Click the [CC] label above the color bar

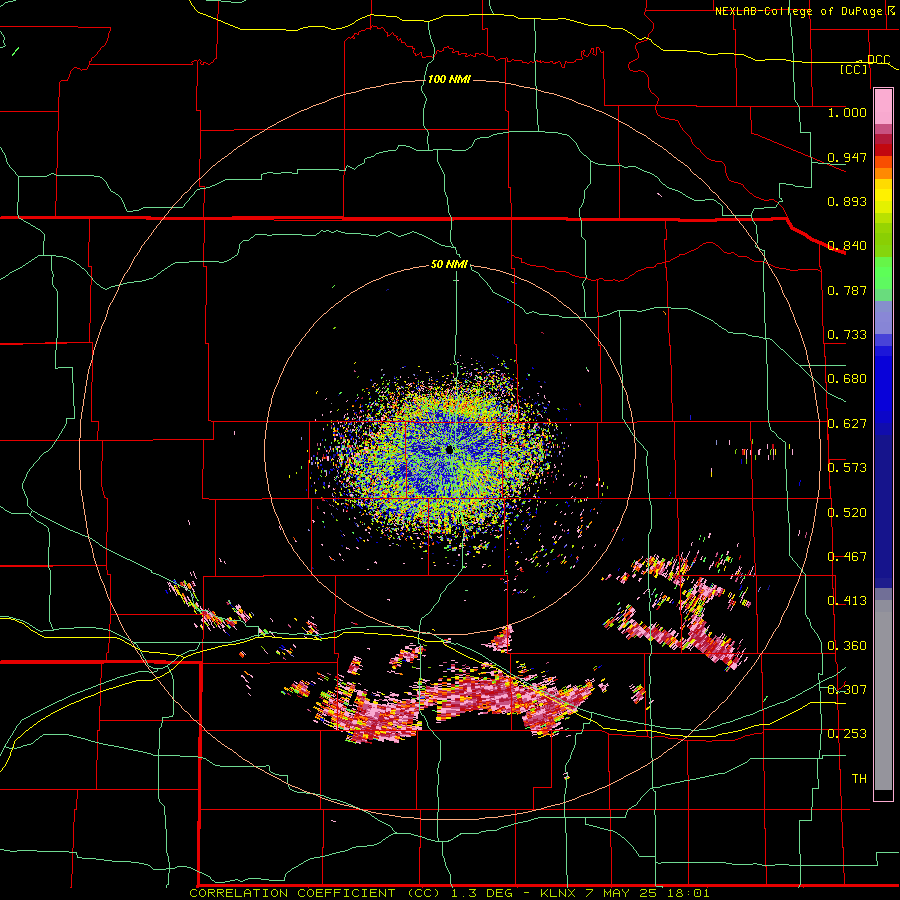854,69
